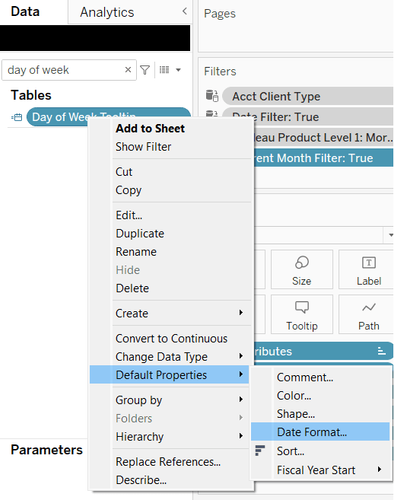Collapse the Data pane with left chevron
Screen dimensions: 394x500
(x=184, y=11)
